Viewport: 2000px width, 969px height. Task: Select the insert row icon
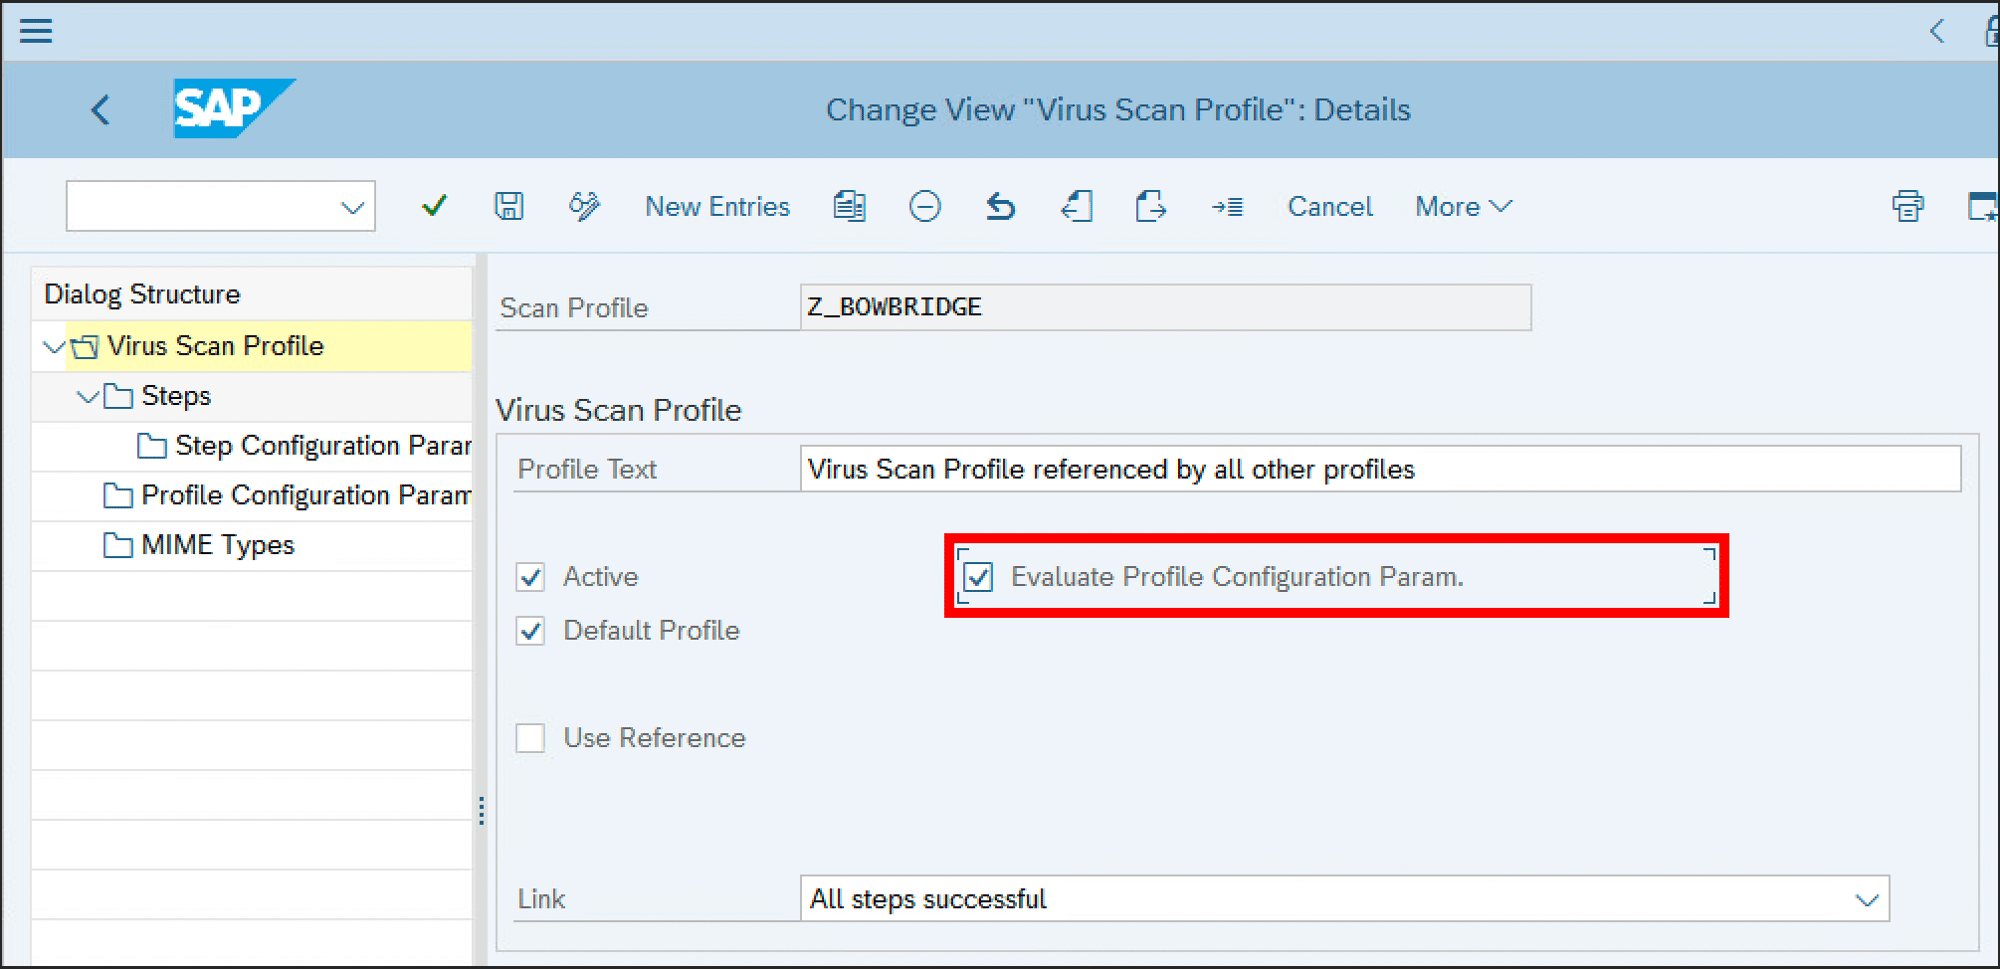(x=1228, y=206)
